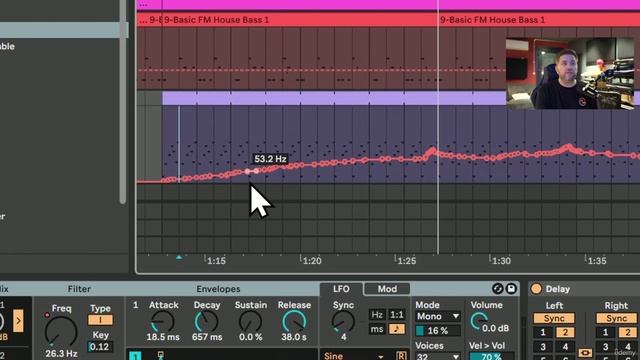Viewport: 640px width, 360px height.
Task: Select the left 9-Basic FM House Bass 1 clip
Action: click(300, 20)
